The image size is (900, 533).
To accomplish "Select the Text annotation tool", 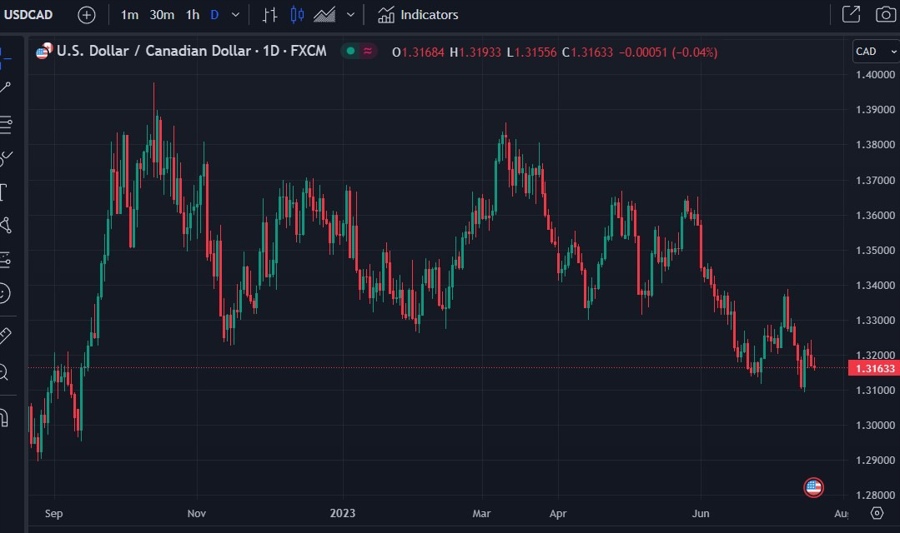I will click(x=4, y=192).
